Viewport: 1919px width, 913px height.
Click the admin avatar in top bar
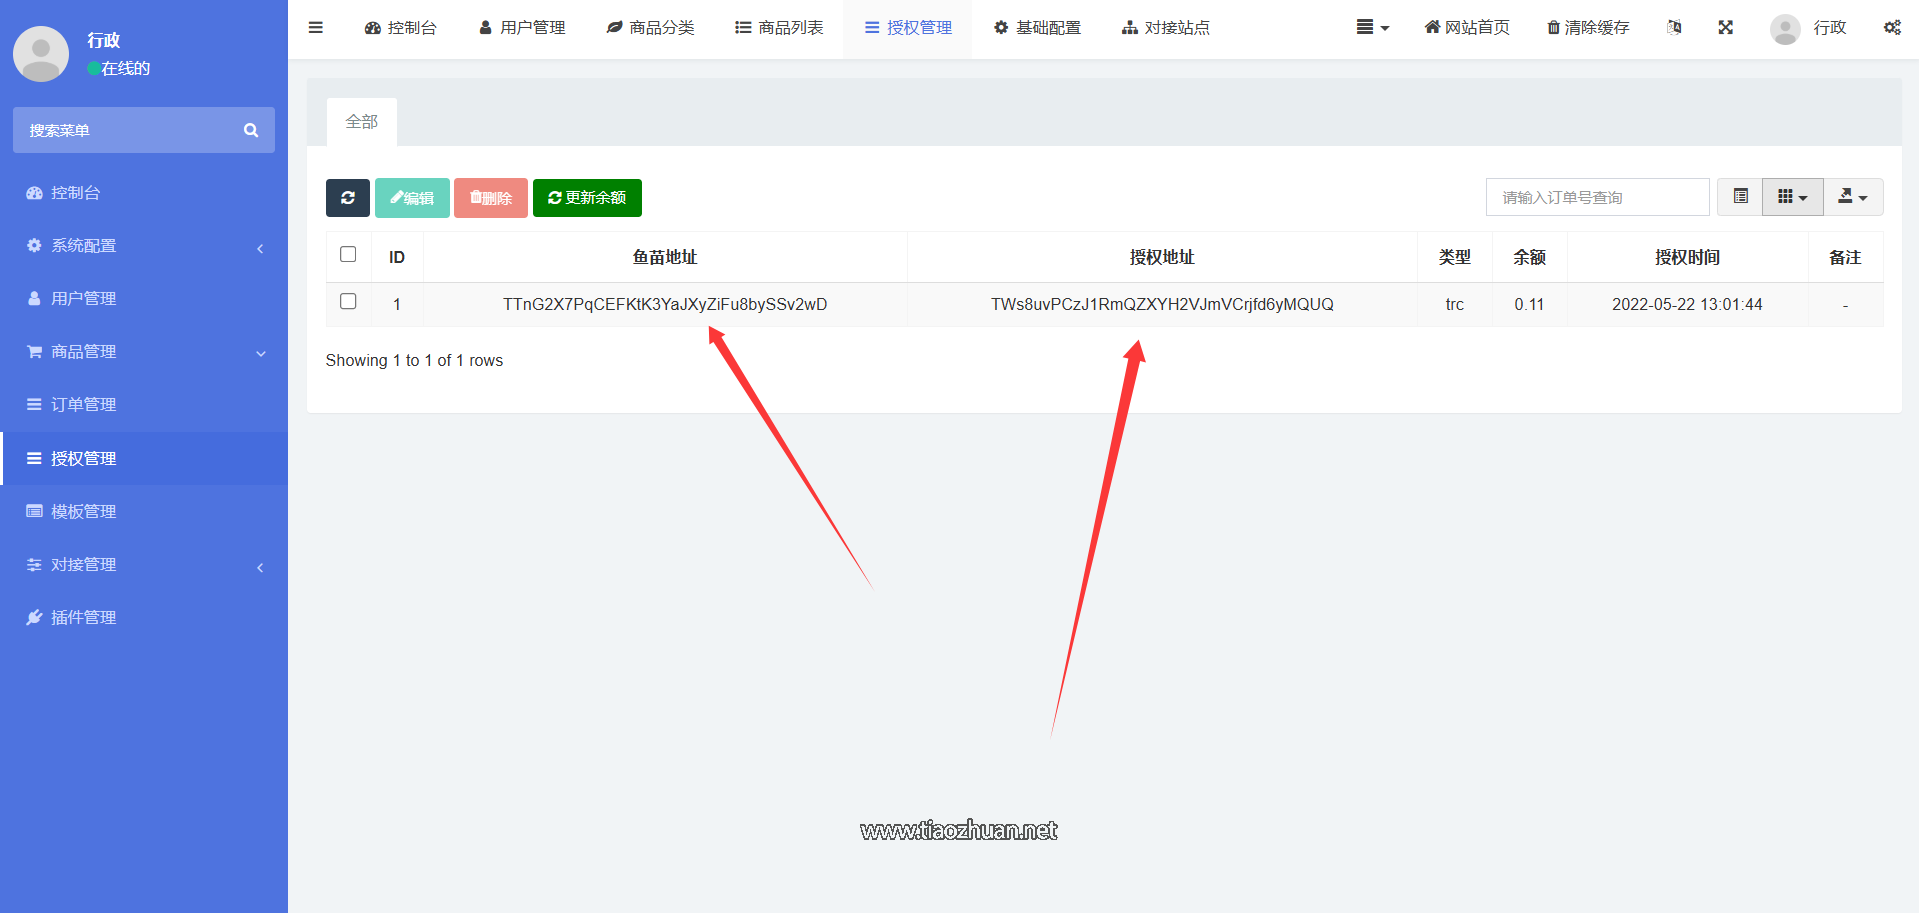click(x=1785, y=28)
